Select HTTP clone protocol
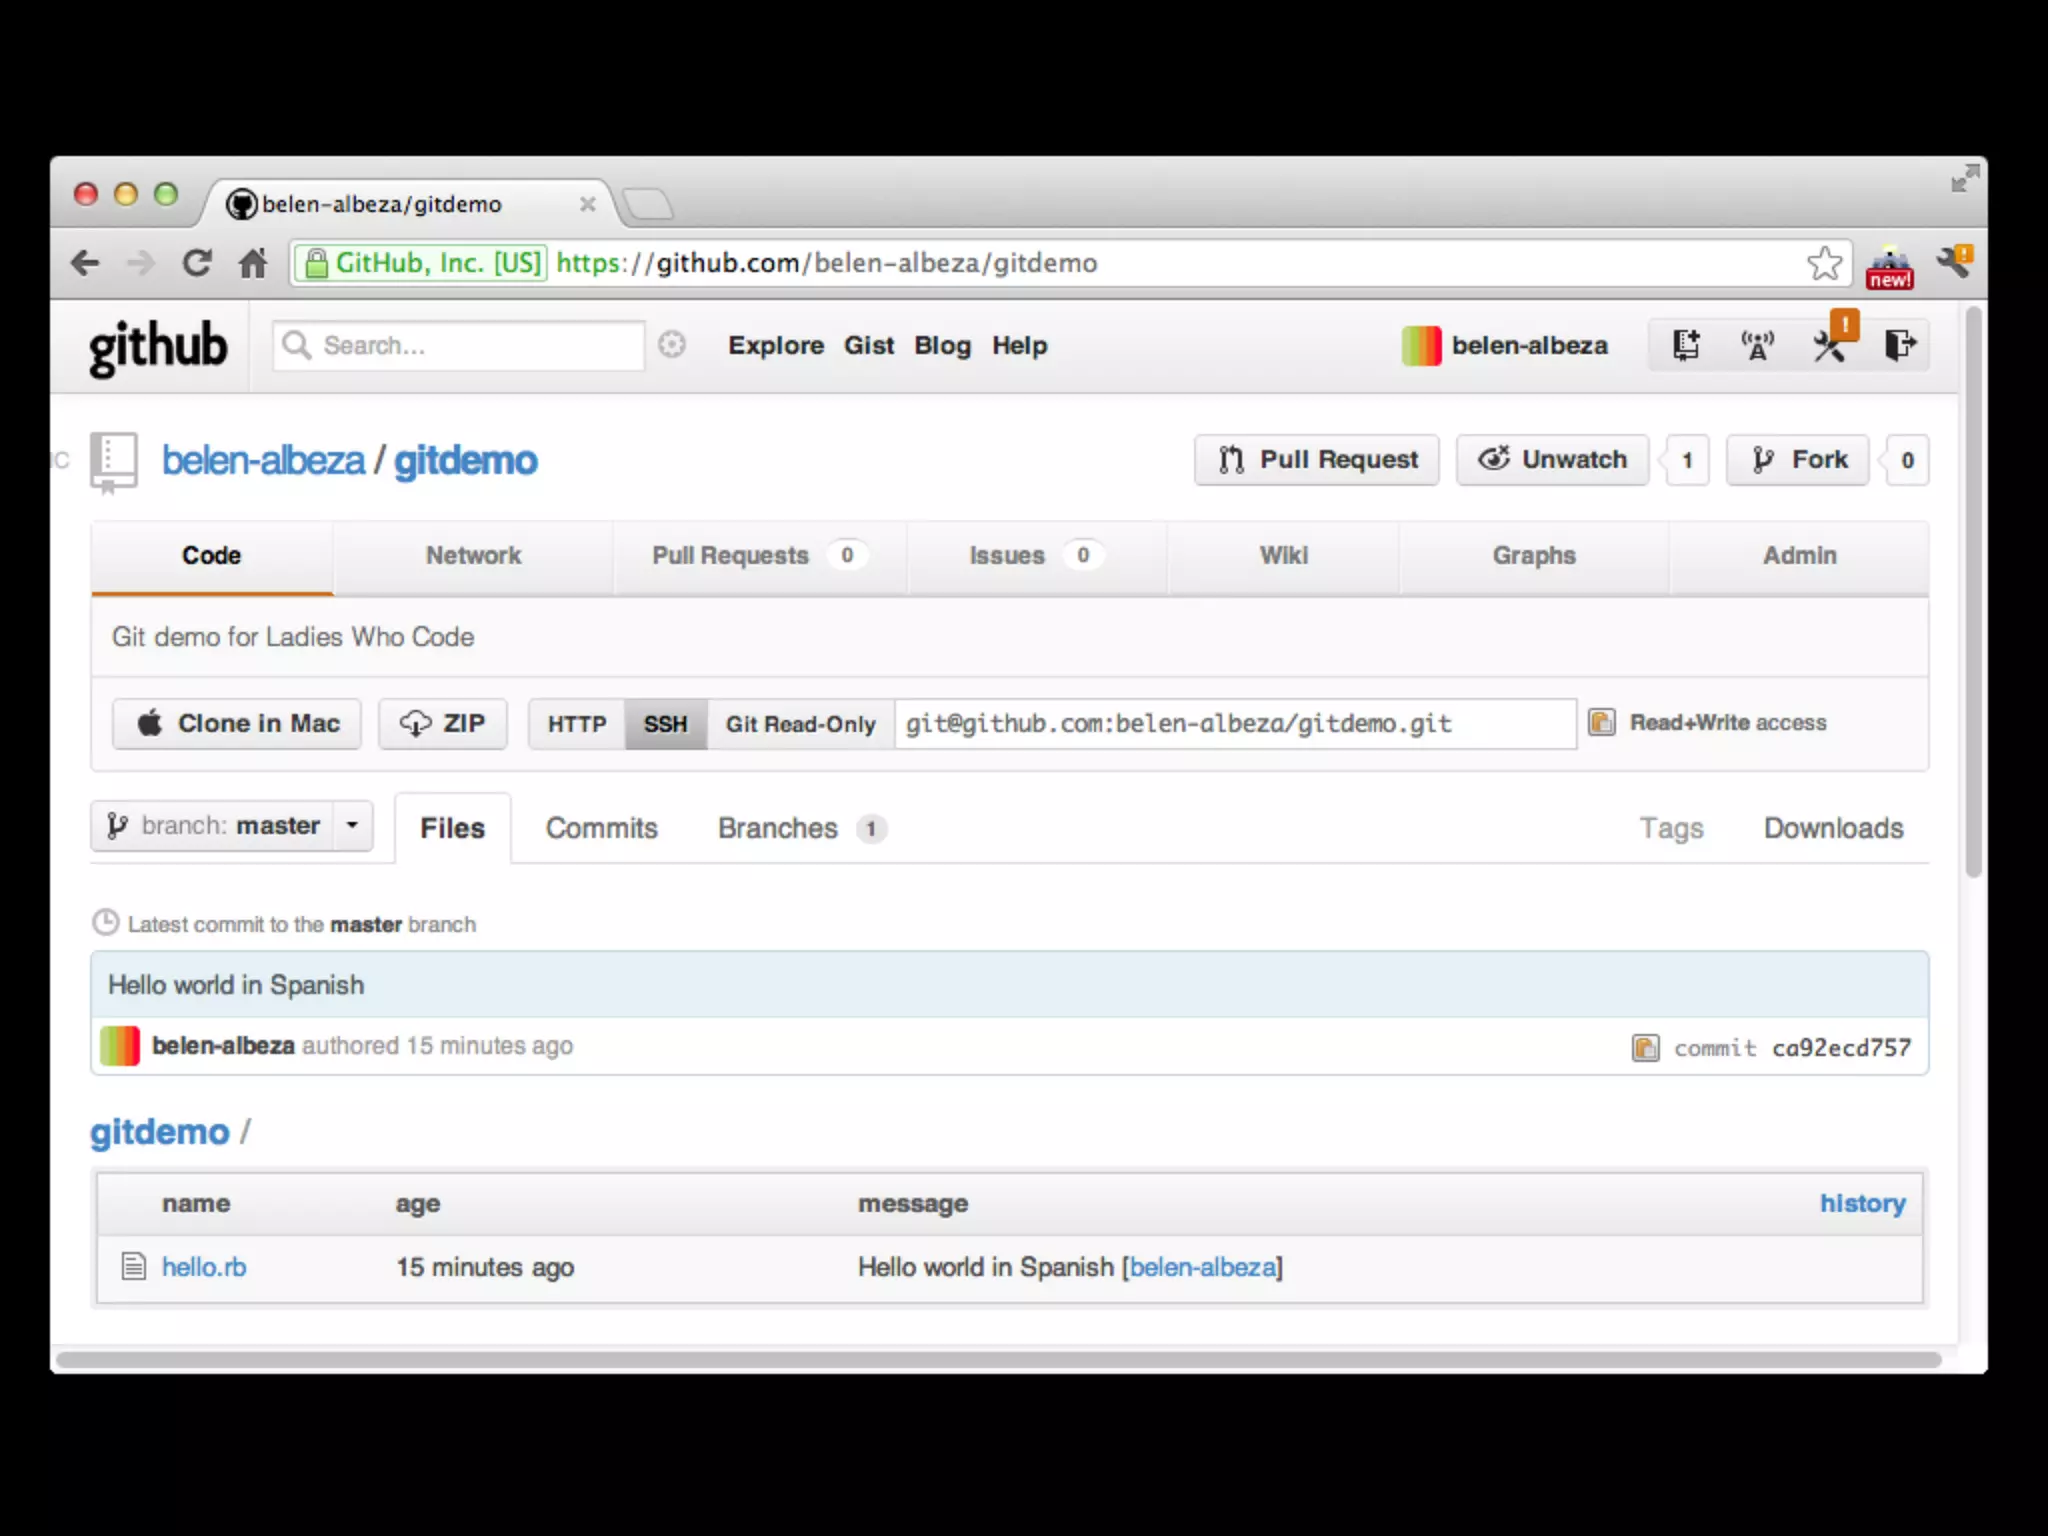The width and height of the screenshot is (2048, 1536). 577,724
